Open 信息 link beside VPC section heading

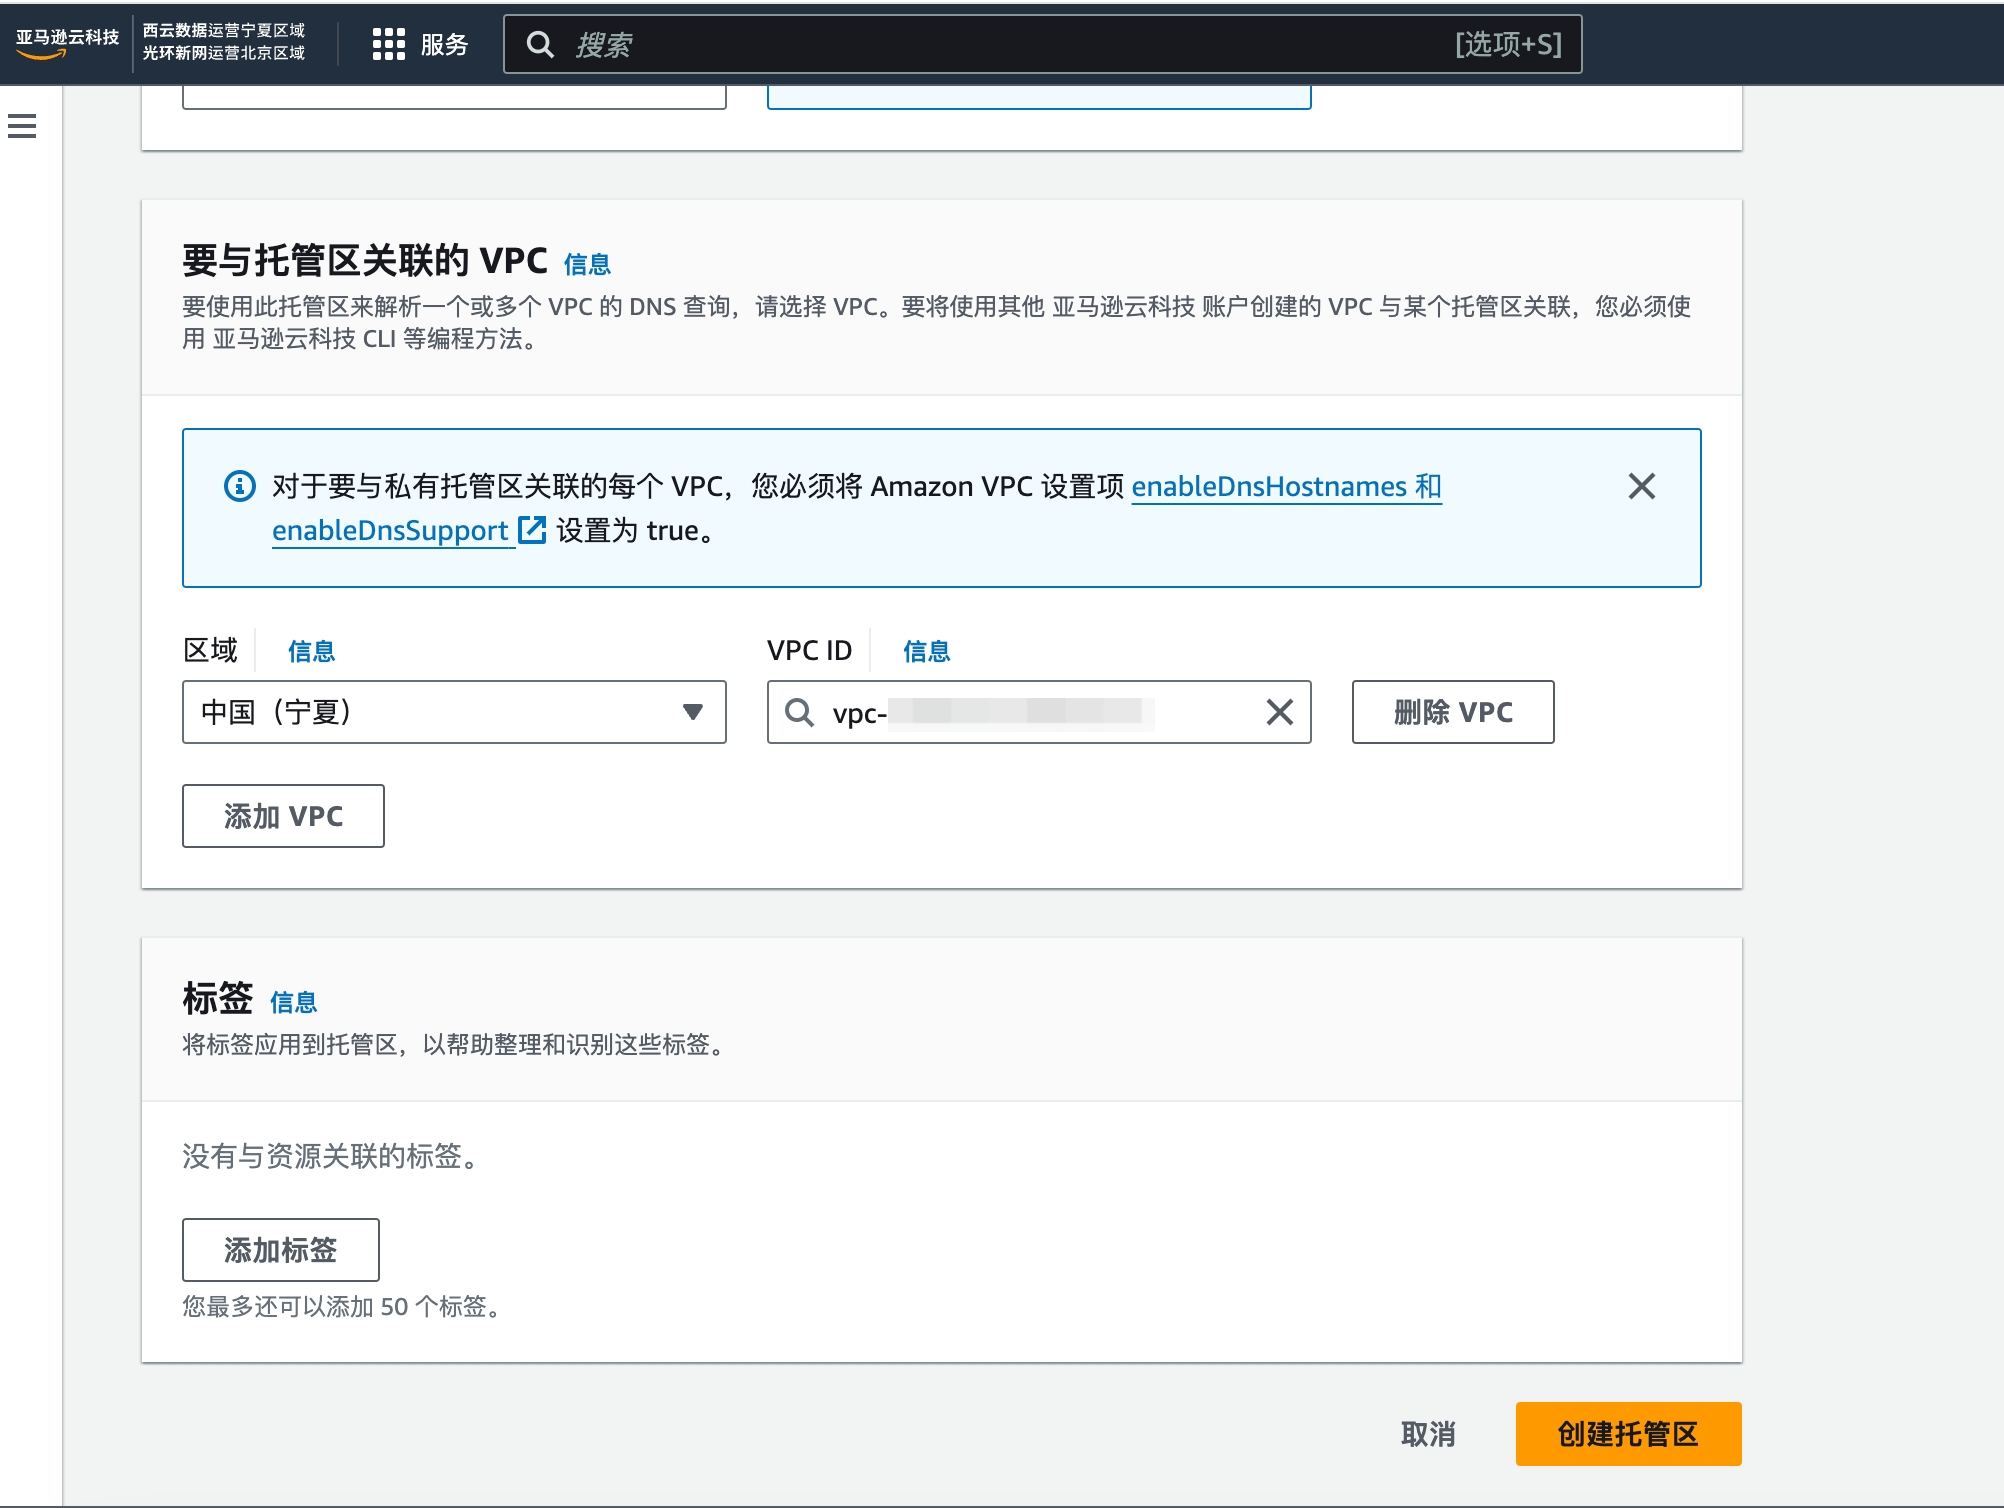click(x=587, y=264)
